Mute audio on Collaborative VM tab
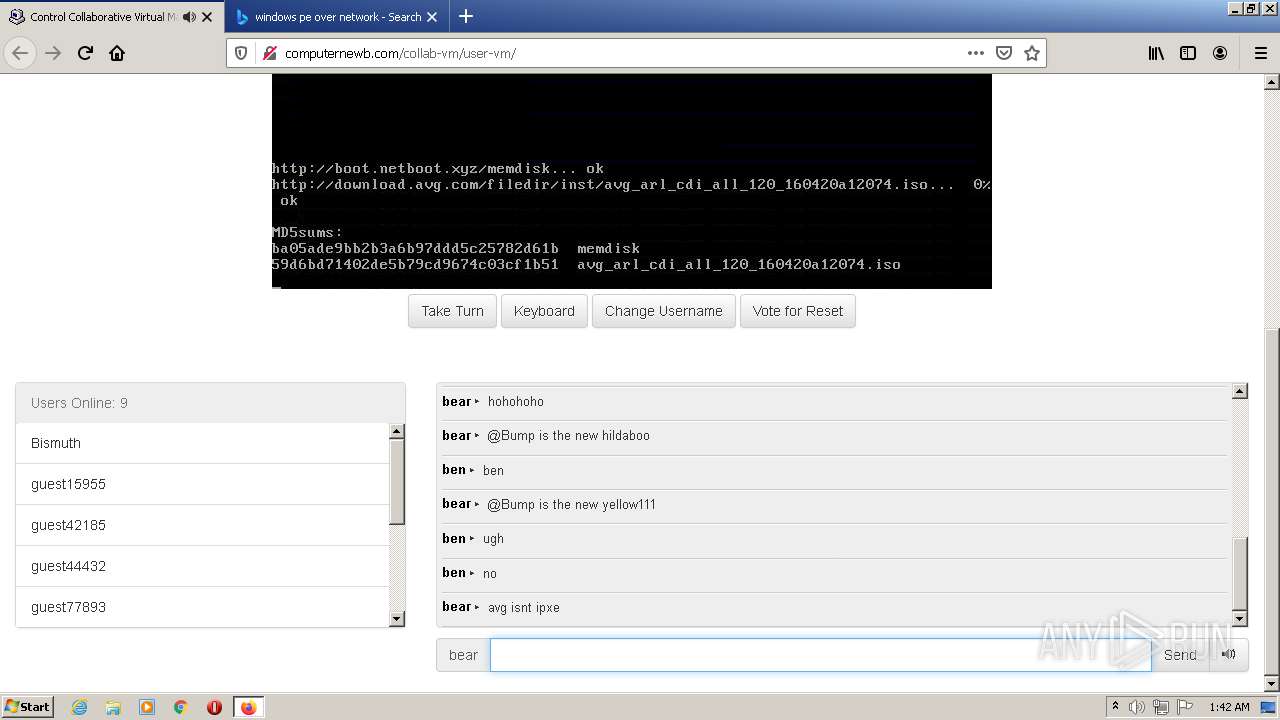The image size is (1280, 720). click(189, 17)
